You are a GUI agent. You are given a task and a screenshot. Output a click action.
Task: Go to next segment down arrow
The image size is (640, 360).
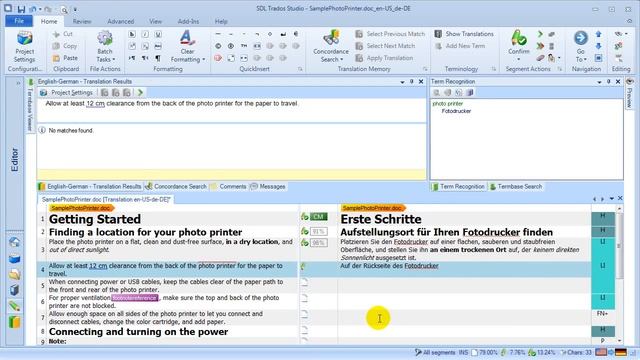[598, 46]
